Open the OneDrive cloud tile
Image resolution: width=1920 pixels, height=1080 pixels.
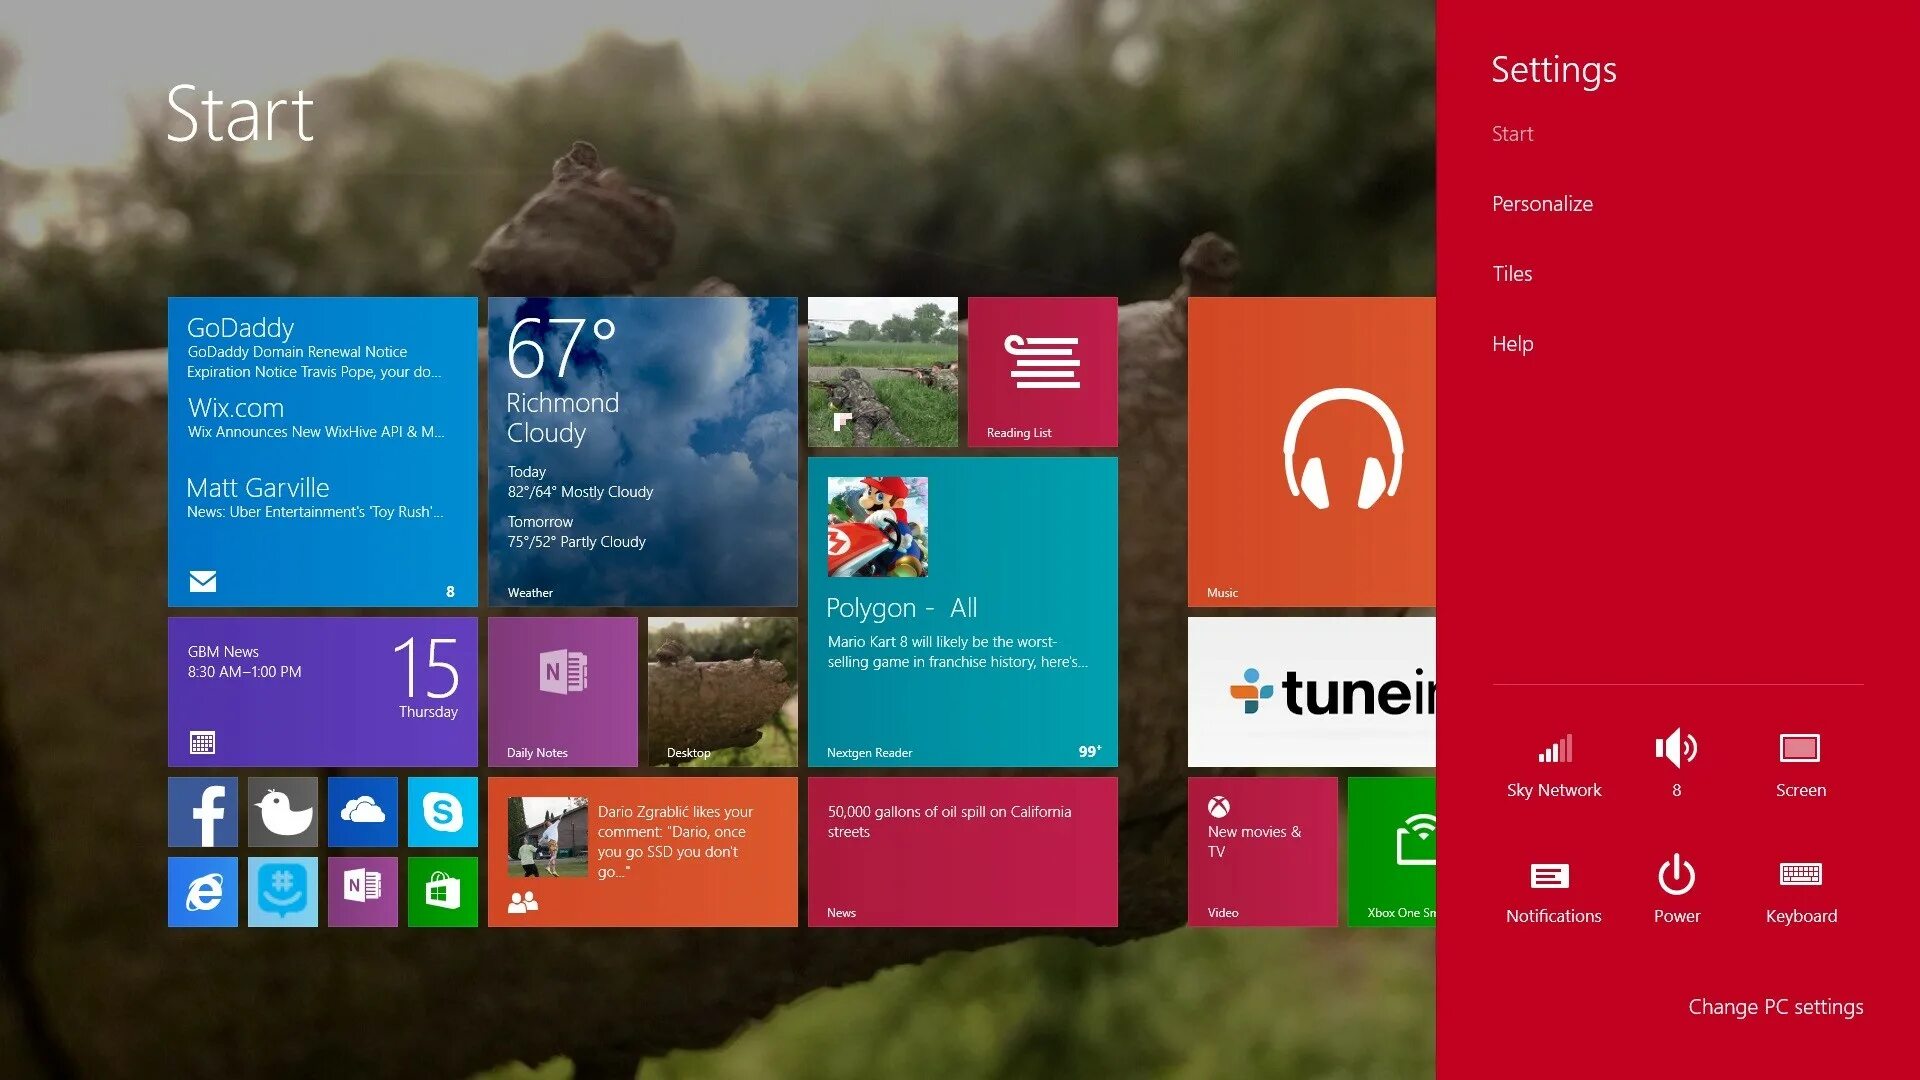click(x=363, y=811)
